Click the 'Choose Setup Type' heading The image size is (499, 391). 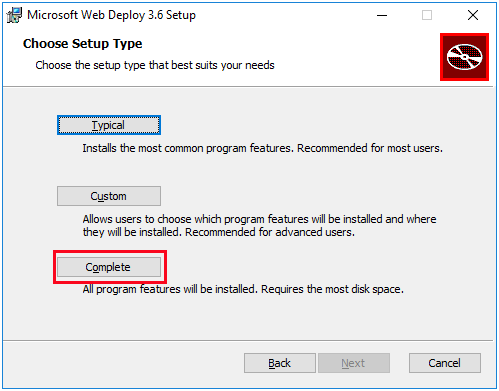[x=83, y=44]
